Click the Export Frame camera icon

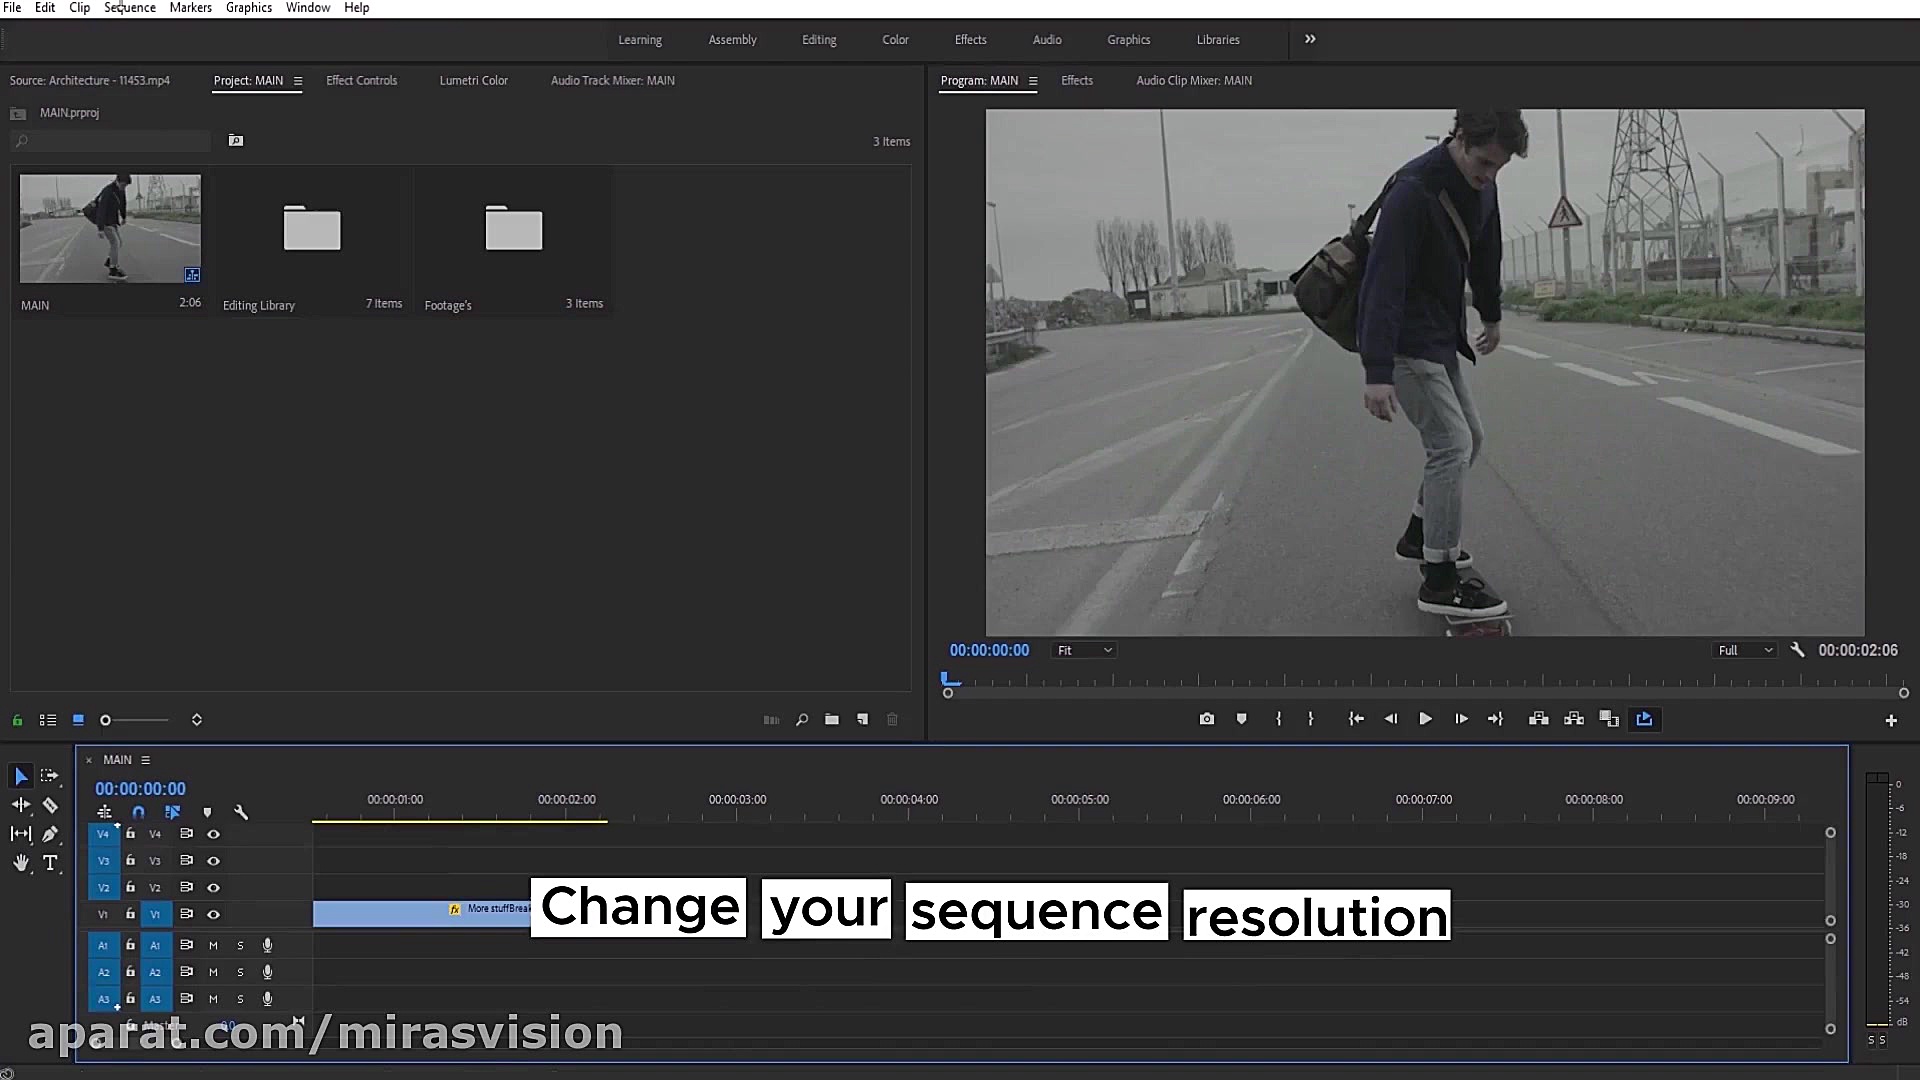(1207, 719)
